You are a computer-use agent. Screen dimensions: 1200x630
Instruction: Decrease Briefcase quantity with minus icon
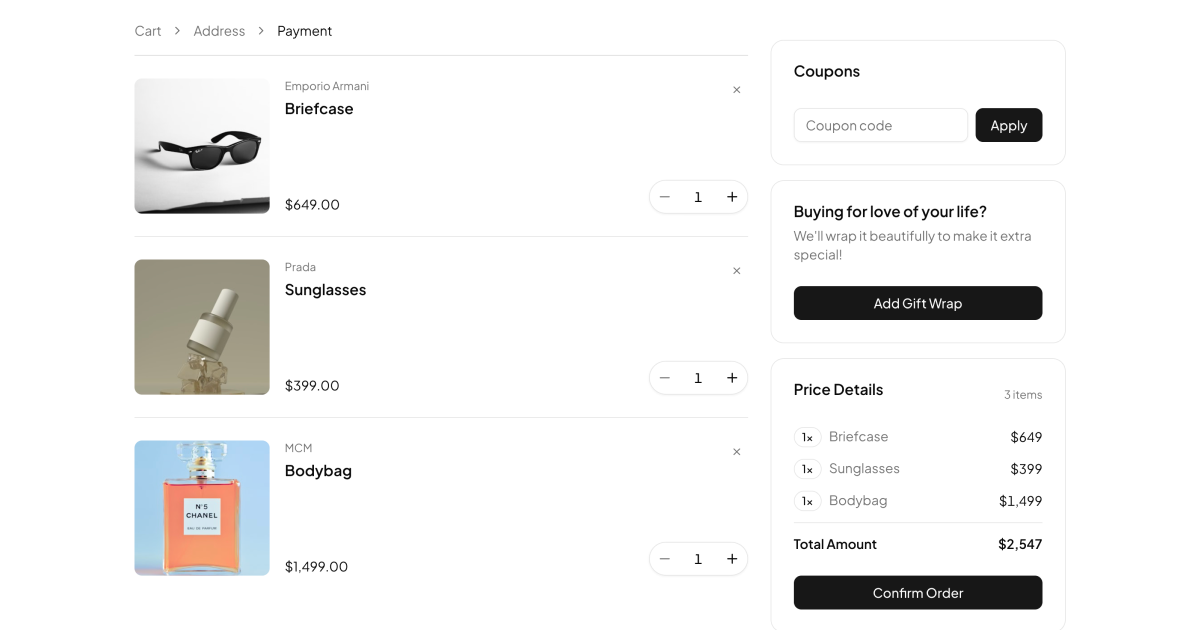[x=665, y=197]
